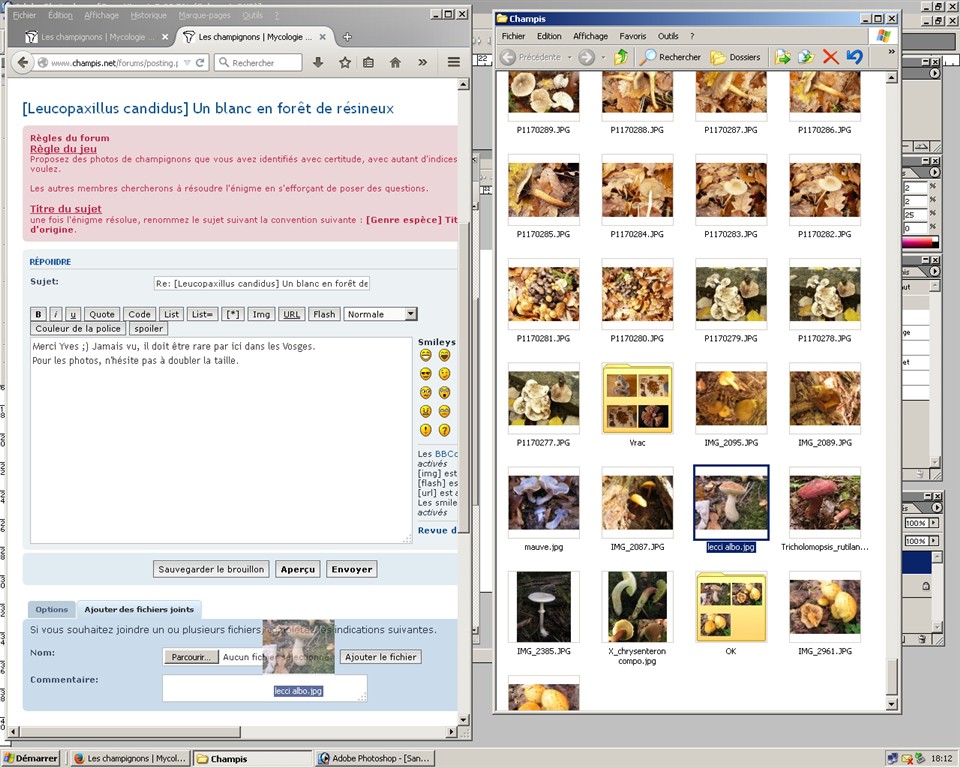Expand the URL bar history dropdown
The width and height of the screenshot is (960, 768).
coord(185,62)
